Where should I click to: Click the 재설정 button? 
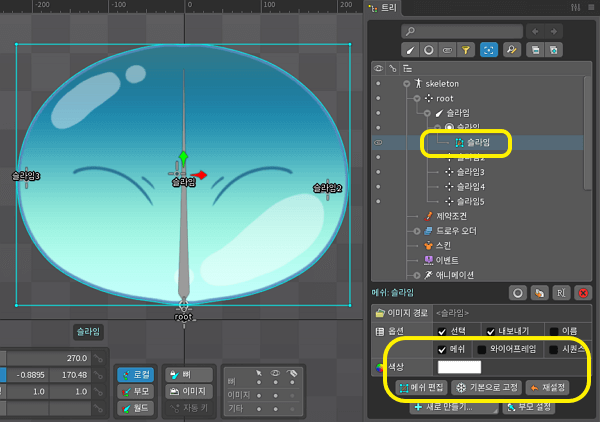pyautogui.click(x=547, y=388)
